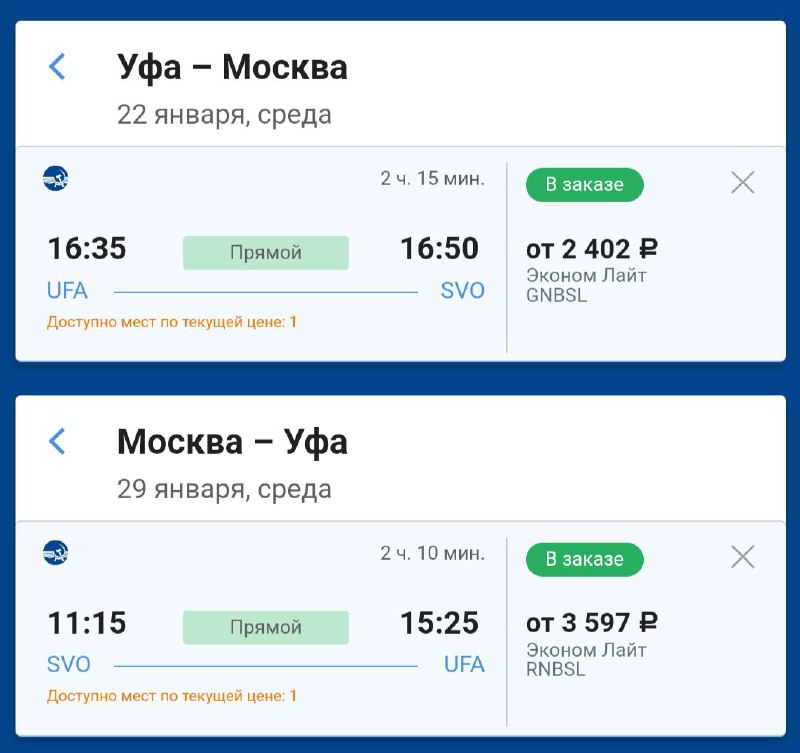Click the GNBSL fare code

[x=556, y=295]
